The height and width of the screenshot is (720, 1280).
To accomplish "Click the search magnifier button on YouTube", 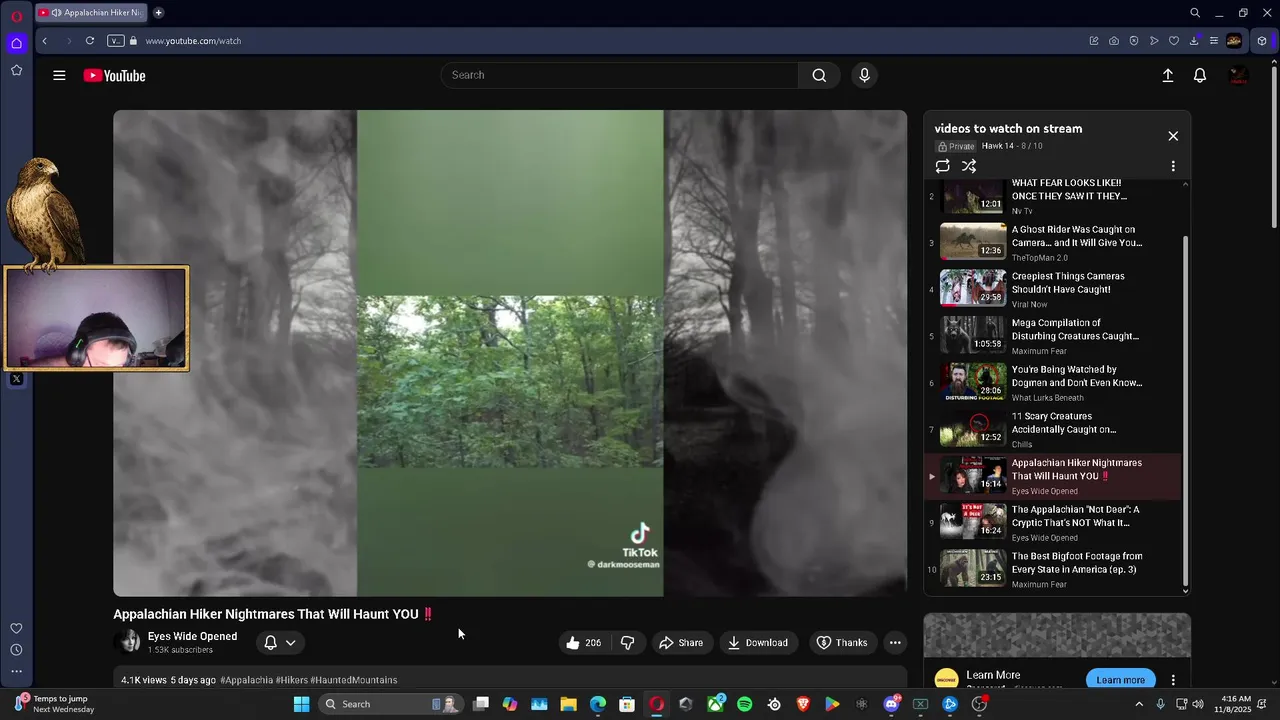I will (x=819, y=75).
